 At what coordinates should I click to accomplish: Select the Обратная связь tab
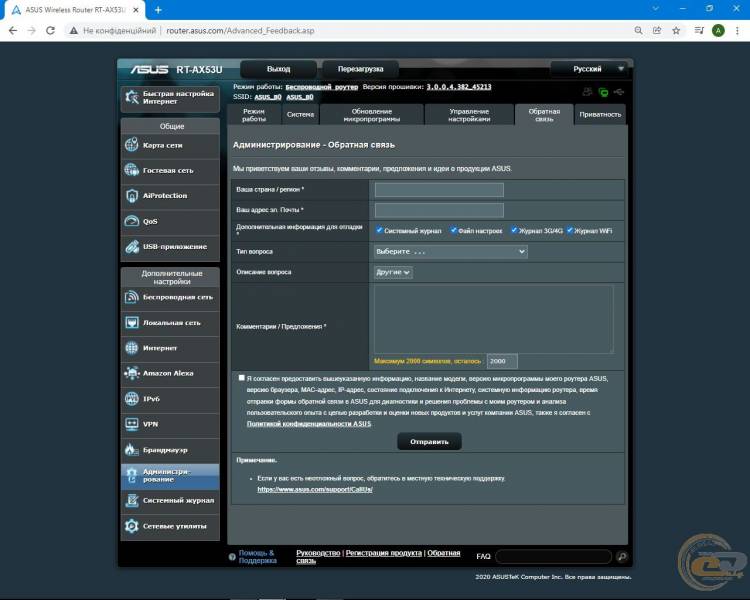click(544, 115)
